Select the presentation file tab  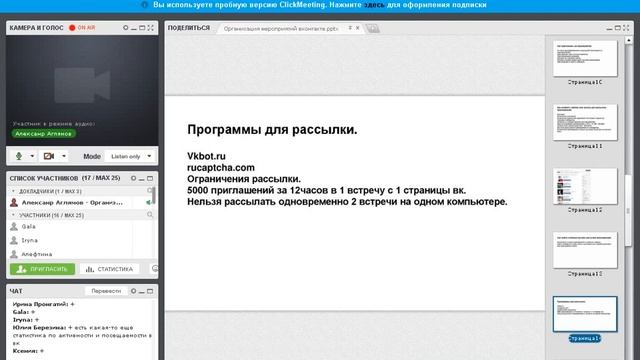coord(281,29)
